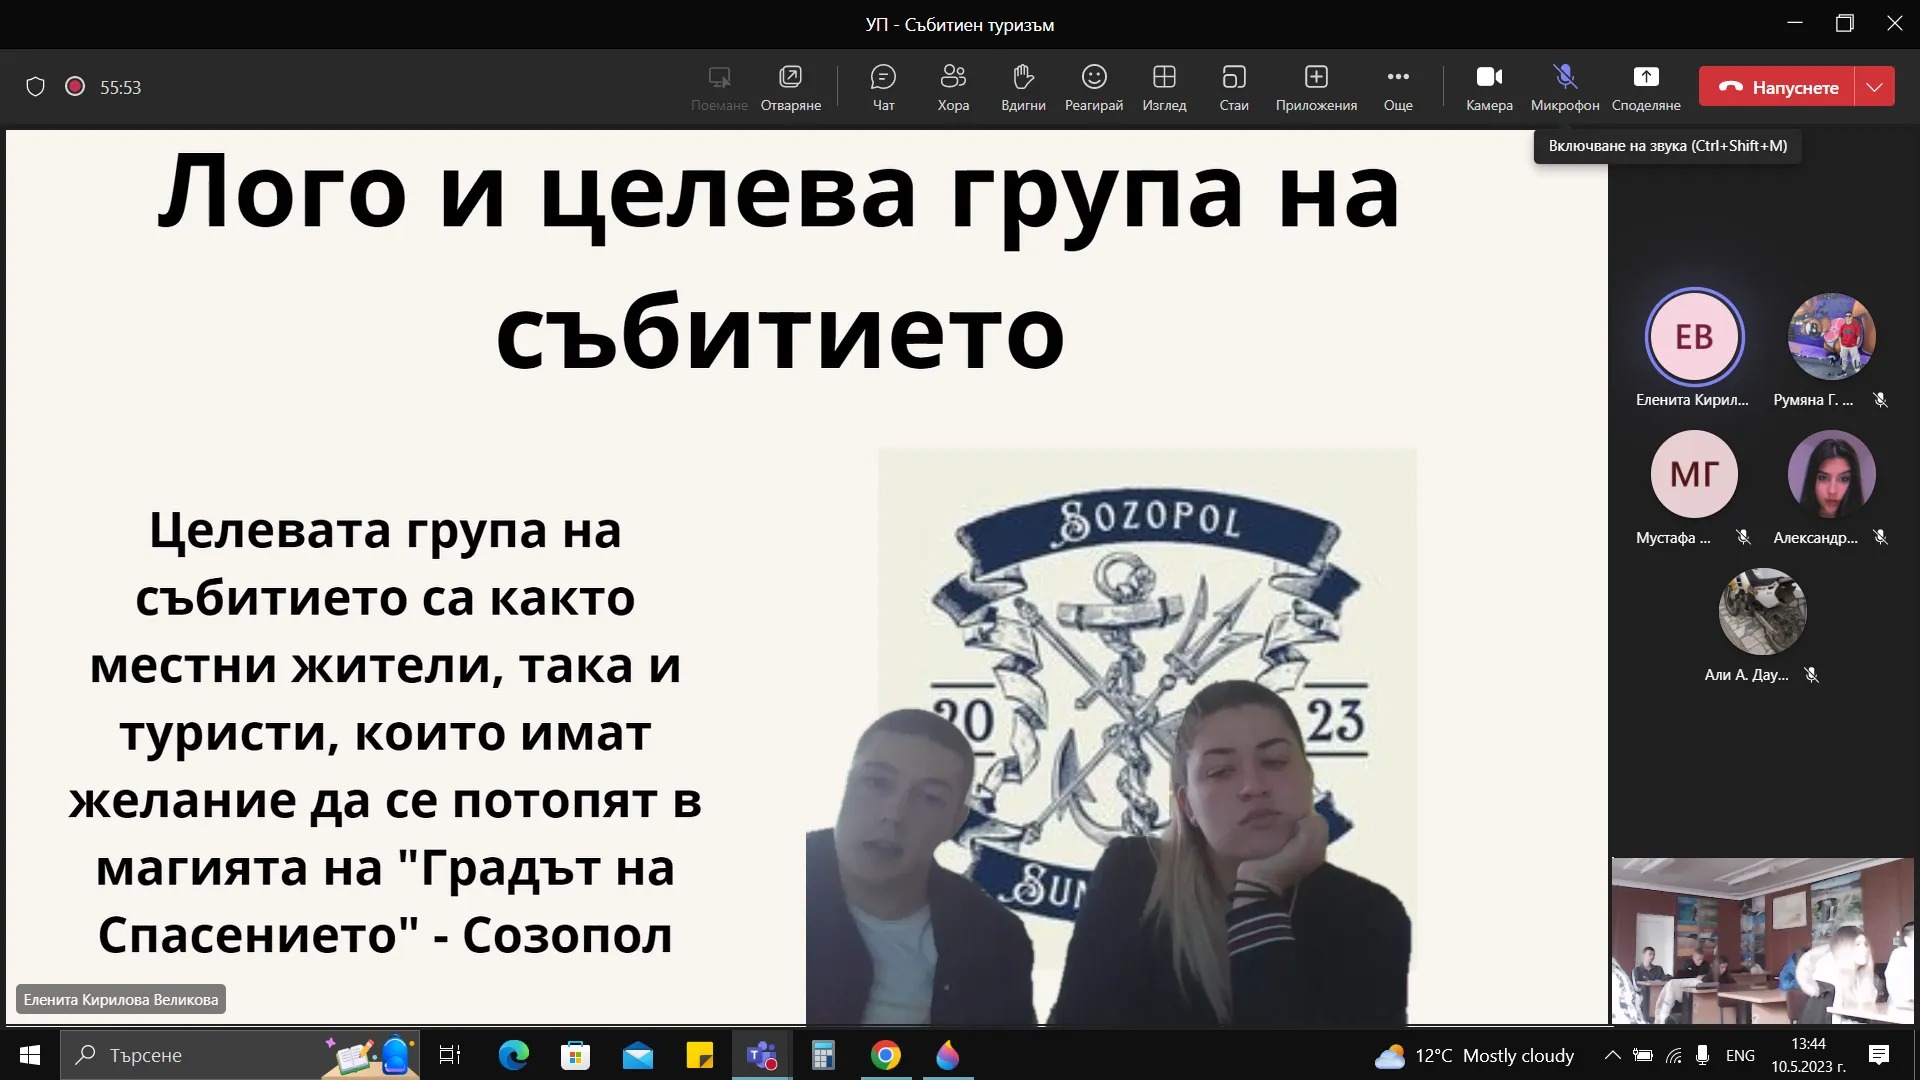
Task: Click the disabled Take control (Поемане) button
Action: (x=719, y=88)
